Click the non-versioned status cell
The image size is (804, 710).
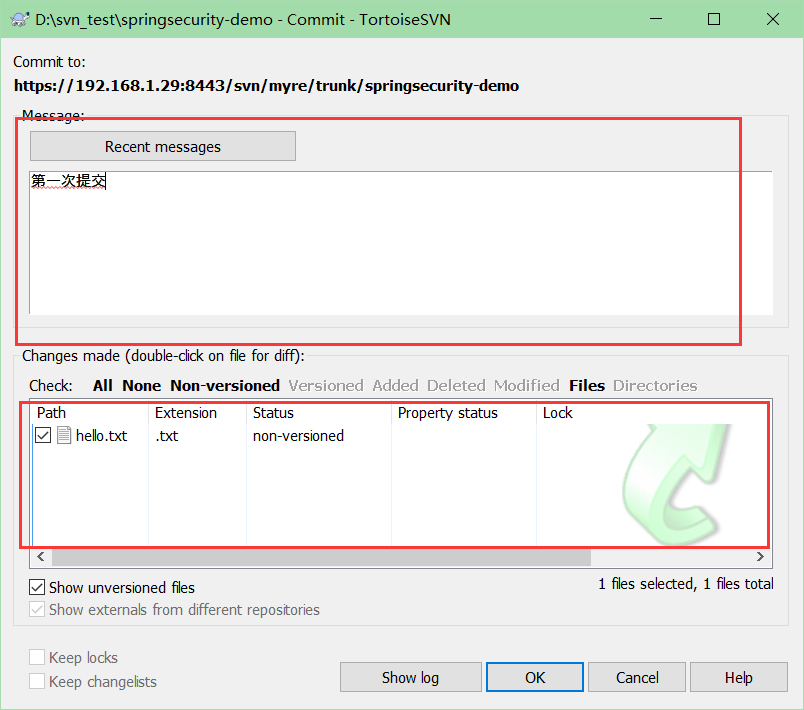(x=298, y=436)
